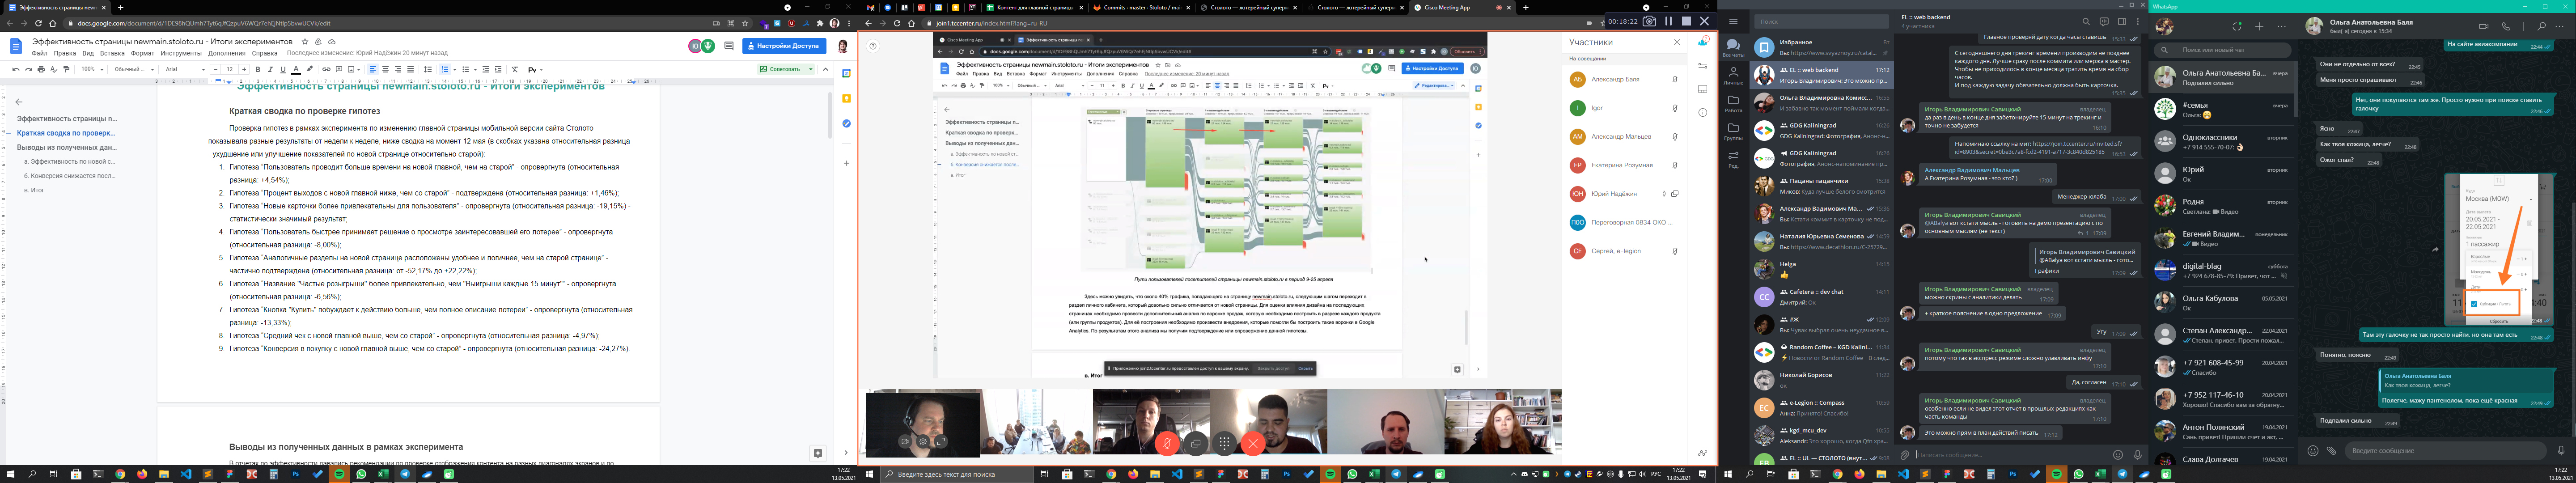Toggle left text alignment
Viewport: 2576px width, 483px height.
[373, 70]
